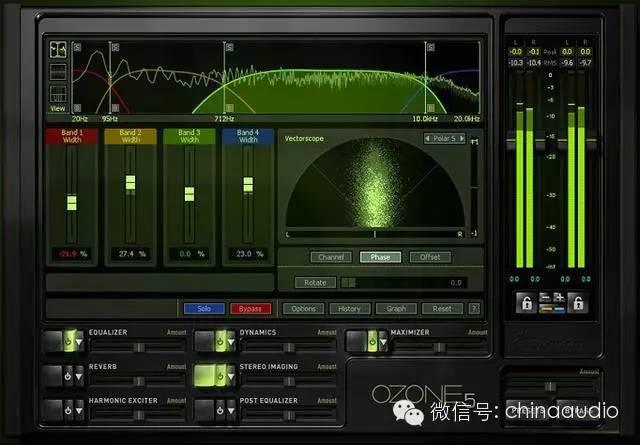This screenshot has width=640, height=445.
Task: Click the Options button
Action: tap(304, 309)
